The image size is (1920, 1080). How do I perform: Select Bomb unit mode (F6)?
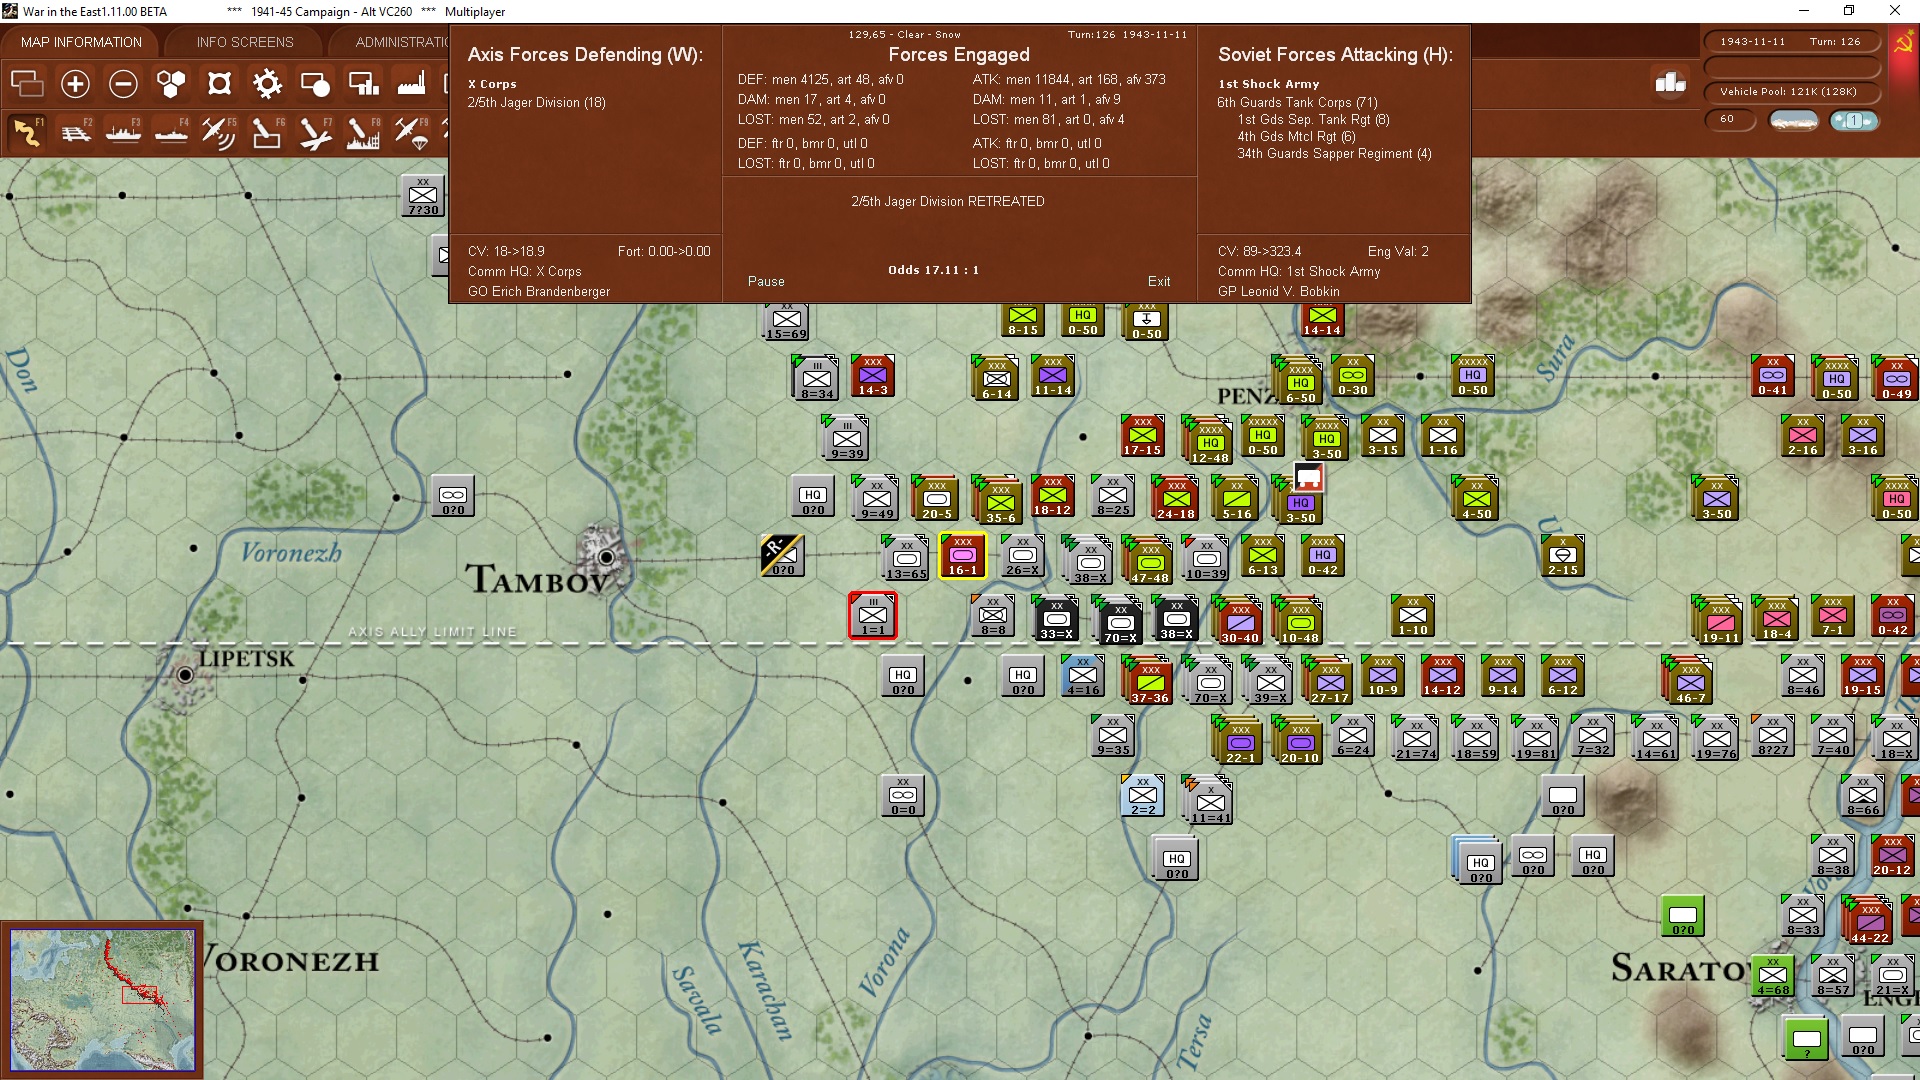pyautogui.click(x=267, y=132)
